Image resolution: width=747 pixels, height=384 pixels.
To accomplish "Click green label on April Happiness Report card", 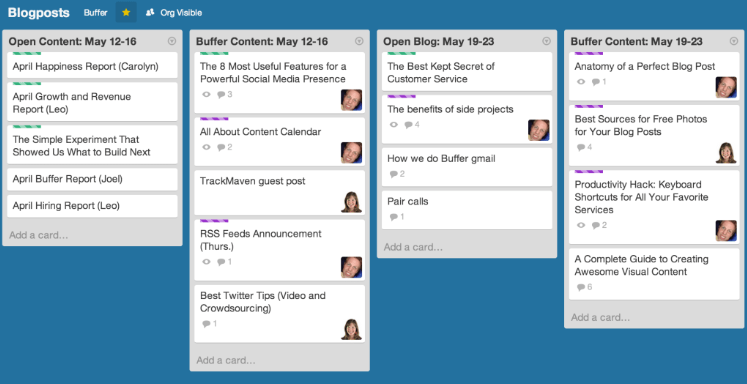I will [x=27, y=53].
